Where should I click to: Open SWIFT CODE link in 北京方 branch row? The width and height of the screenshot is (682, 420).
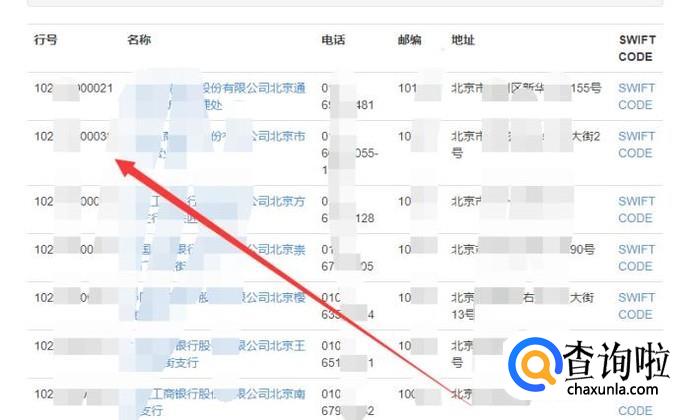click(x=636, y=209)
